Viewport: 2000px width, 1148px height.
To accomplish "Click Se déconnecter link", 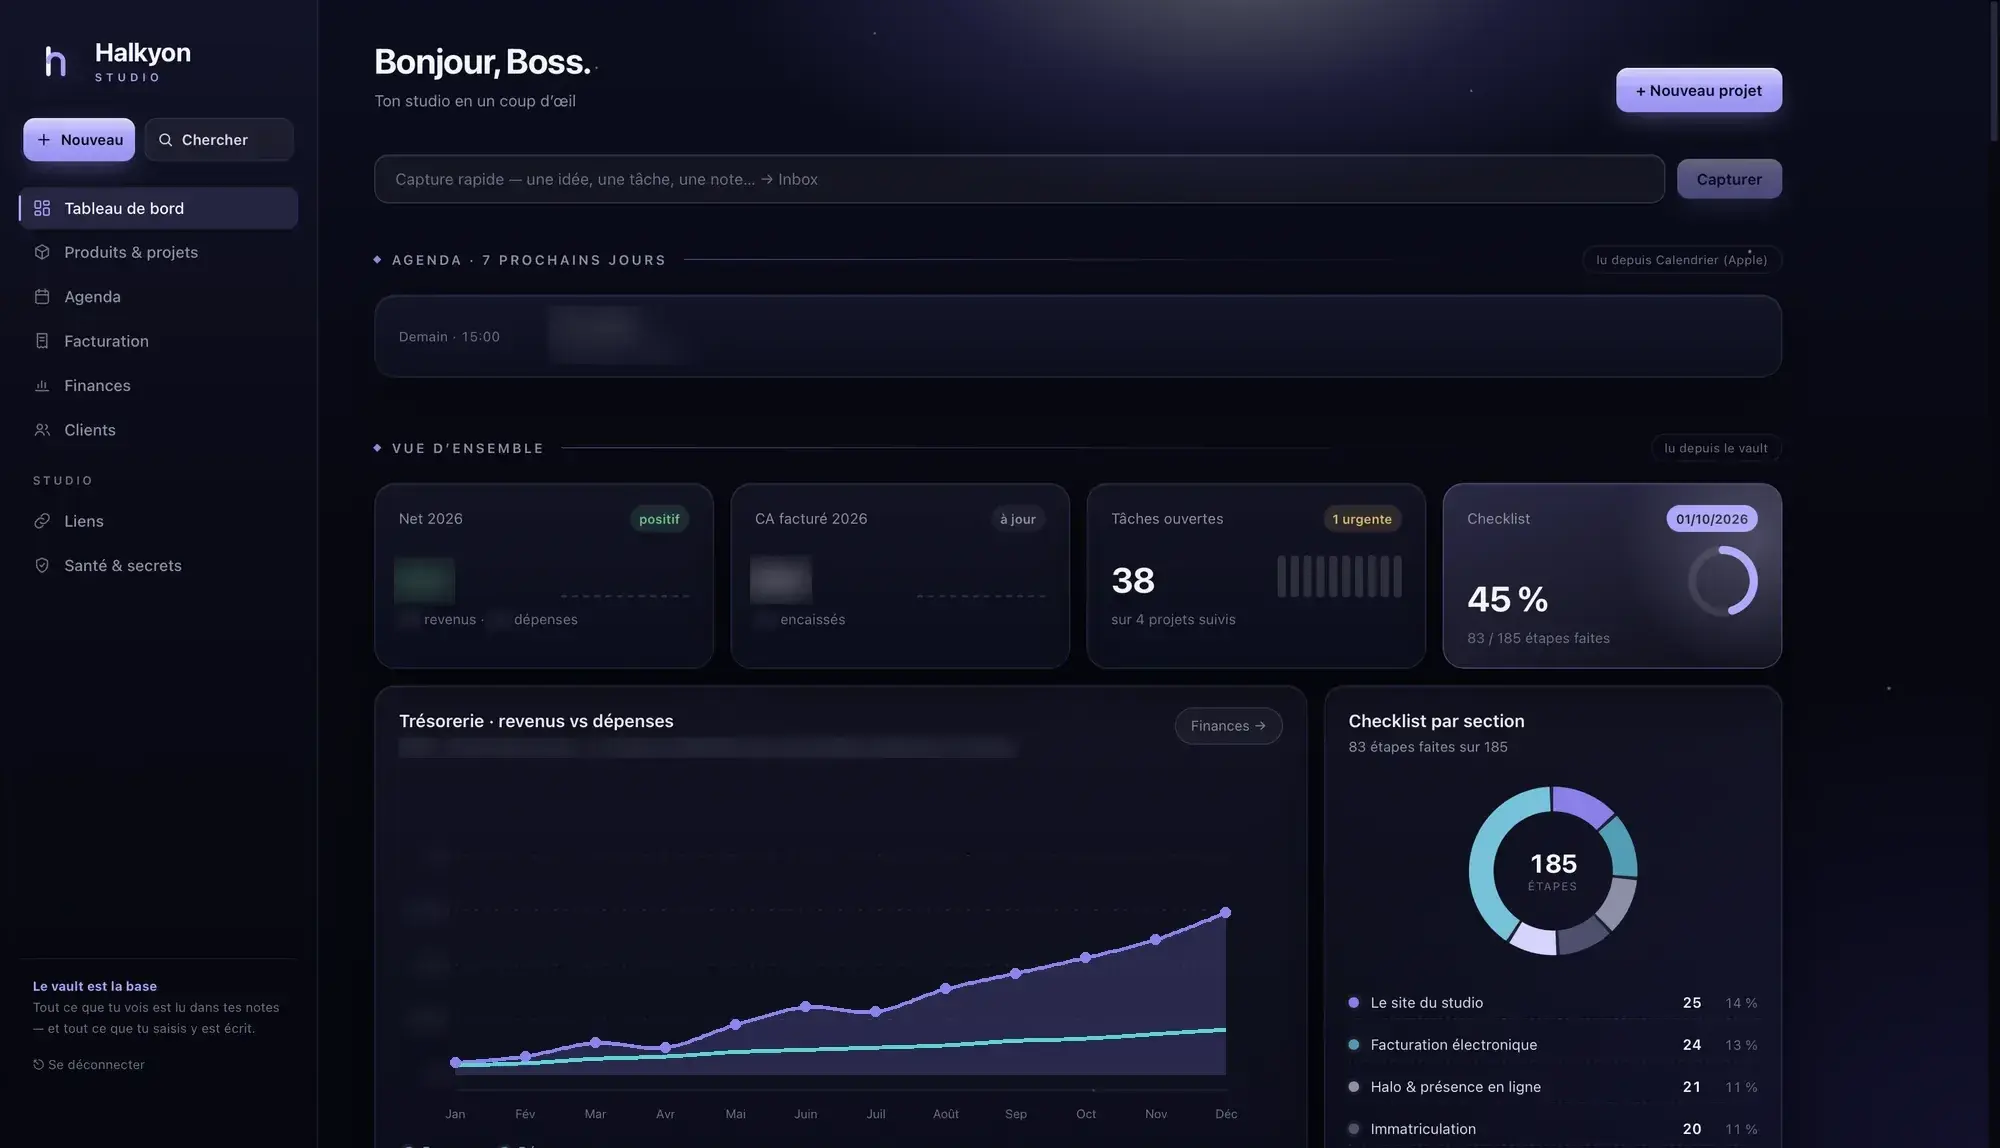I will [x=89, y=1064].
